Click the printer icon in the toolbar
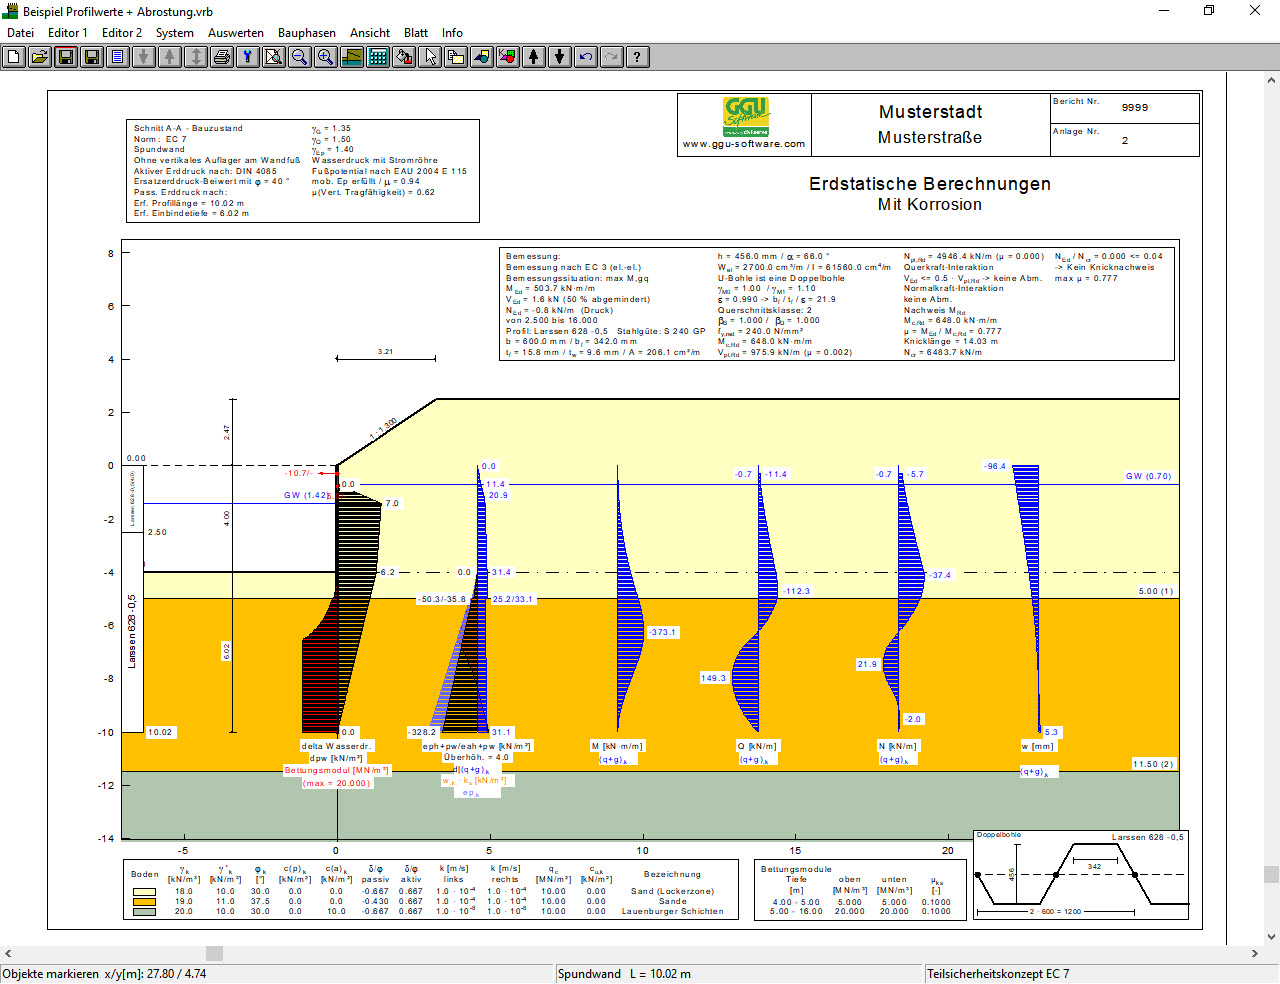This screenshot has width=1280, height=984. [x=222, y=57]
